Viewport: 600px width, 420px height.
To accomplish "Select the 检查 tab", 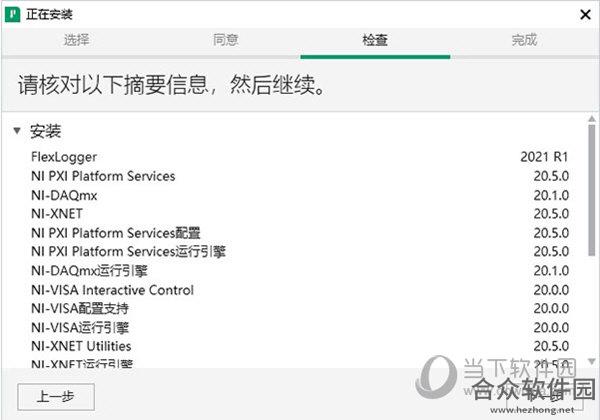I will pos(375,40).
